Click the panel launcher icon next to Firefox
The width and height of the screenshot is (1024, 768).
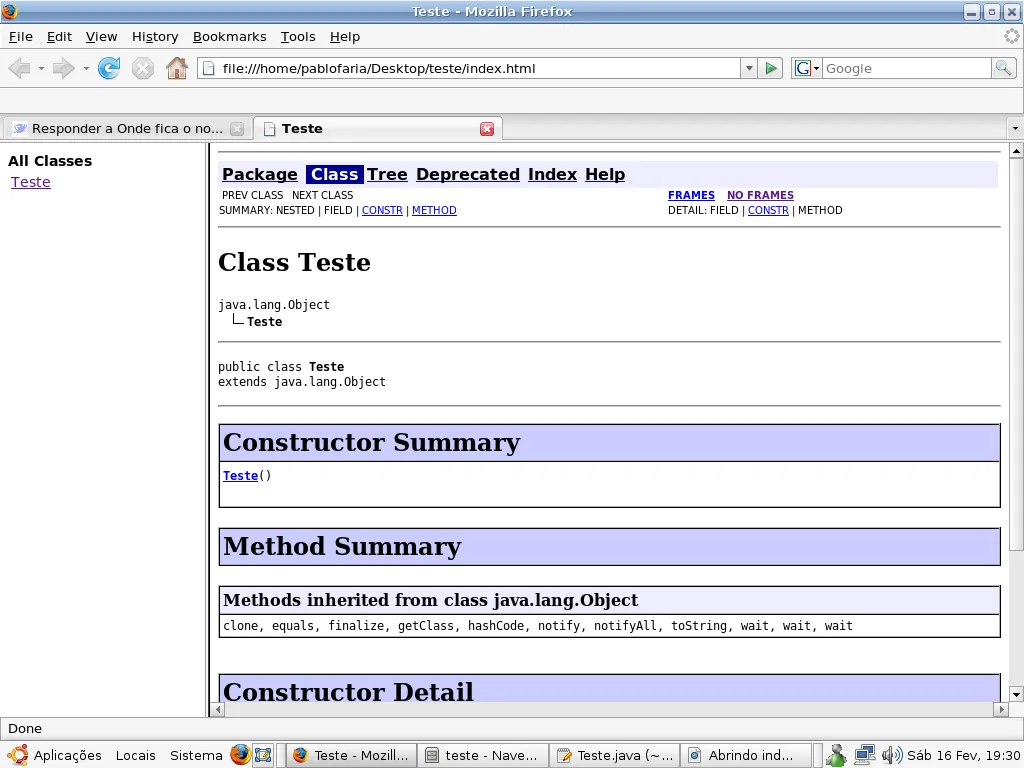click(x=263, y=755)
